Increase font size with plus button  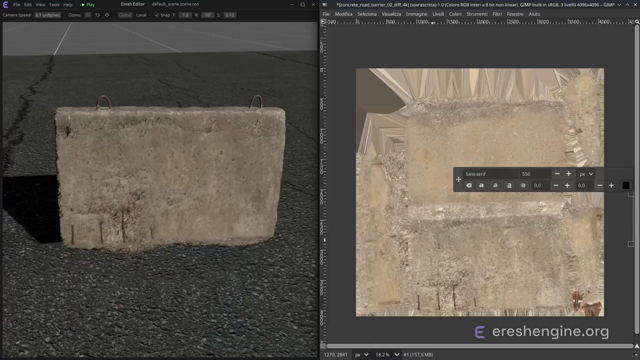568,174
